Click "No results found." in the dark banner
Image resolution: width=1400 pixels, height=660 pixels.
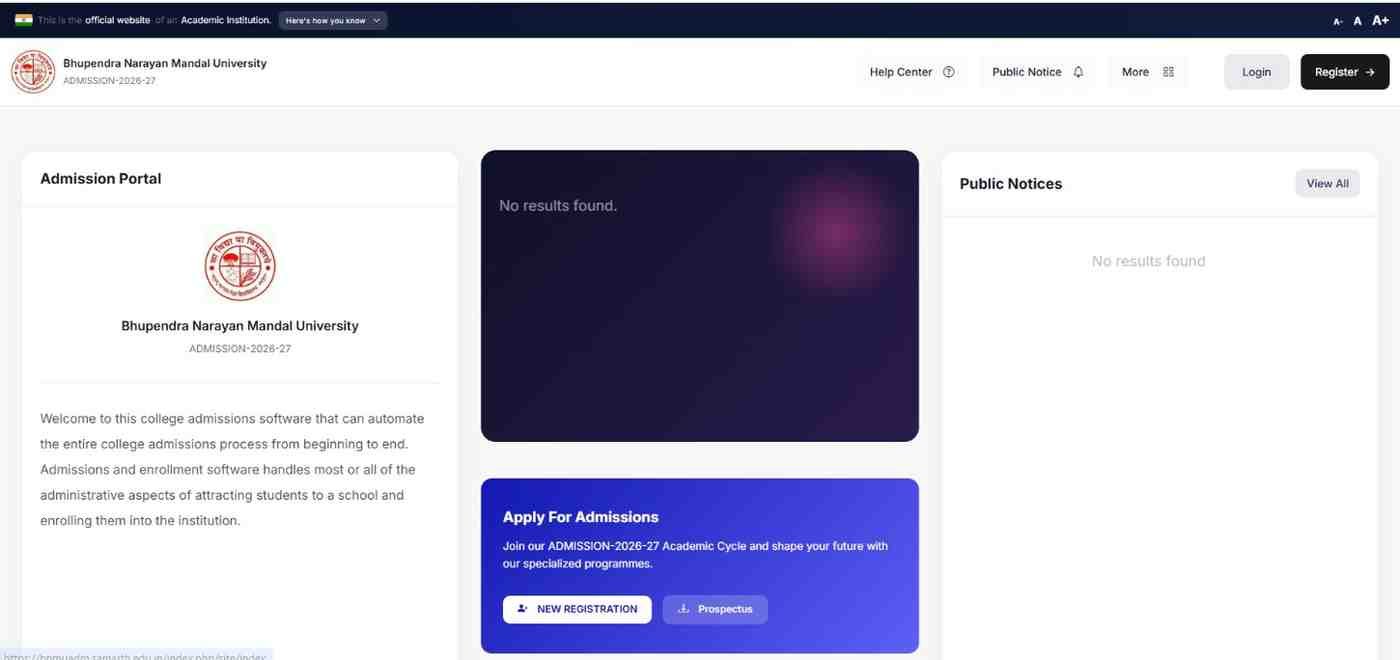click(558, 206)
